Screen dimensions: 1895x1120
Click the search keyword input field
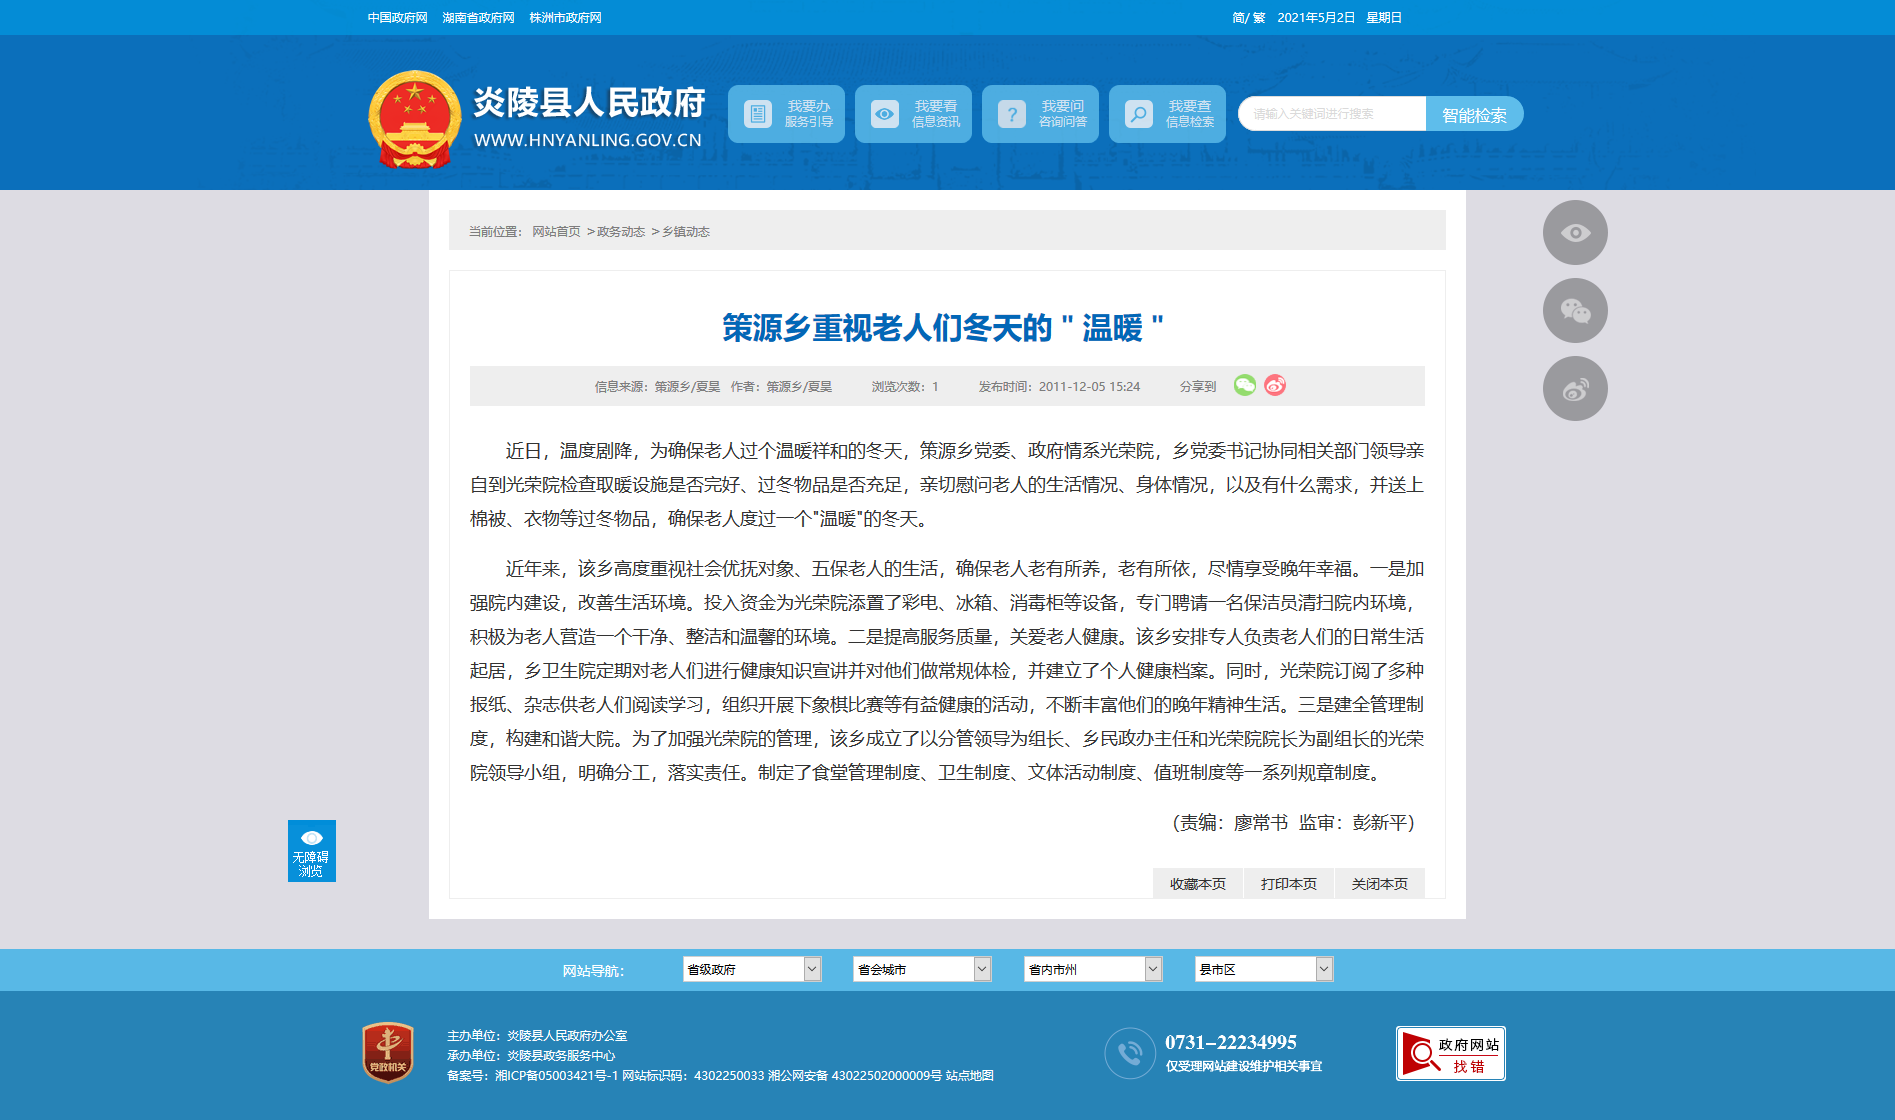pyautogui.click(x=1331, y=114)
